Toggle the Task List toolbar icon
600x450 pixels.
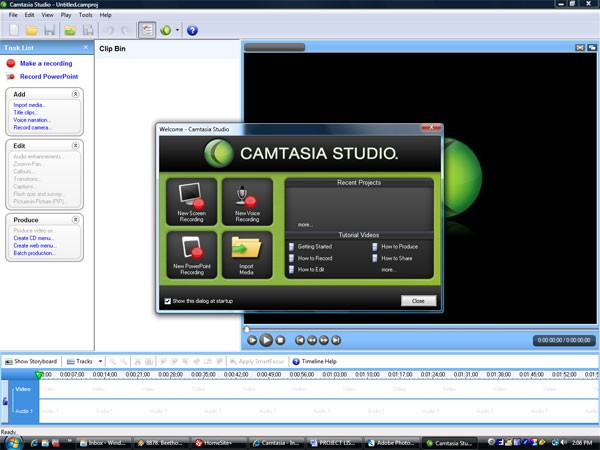point(147,31)
